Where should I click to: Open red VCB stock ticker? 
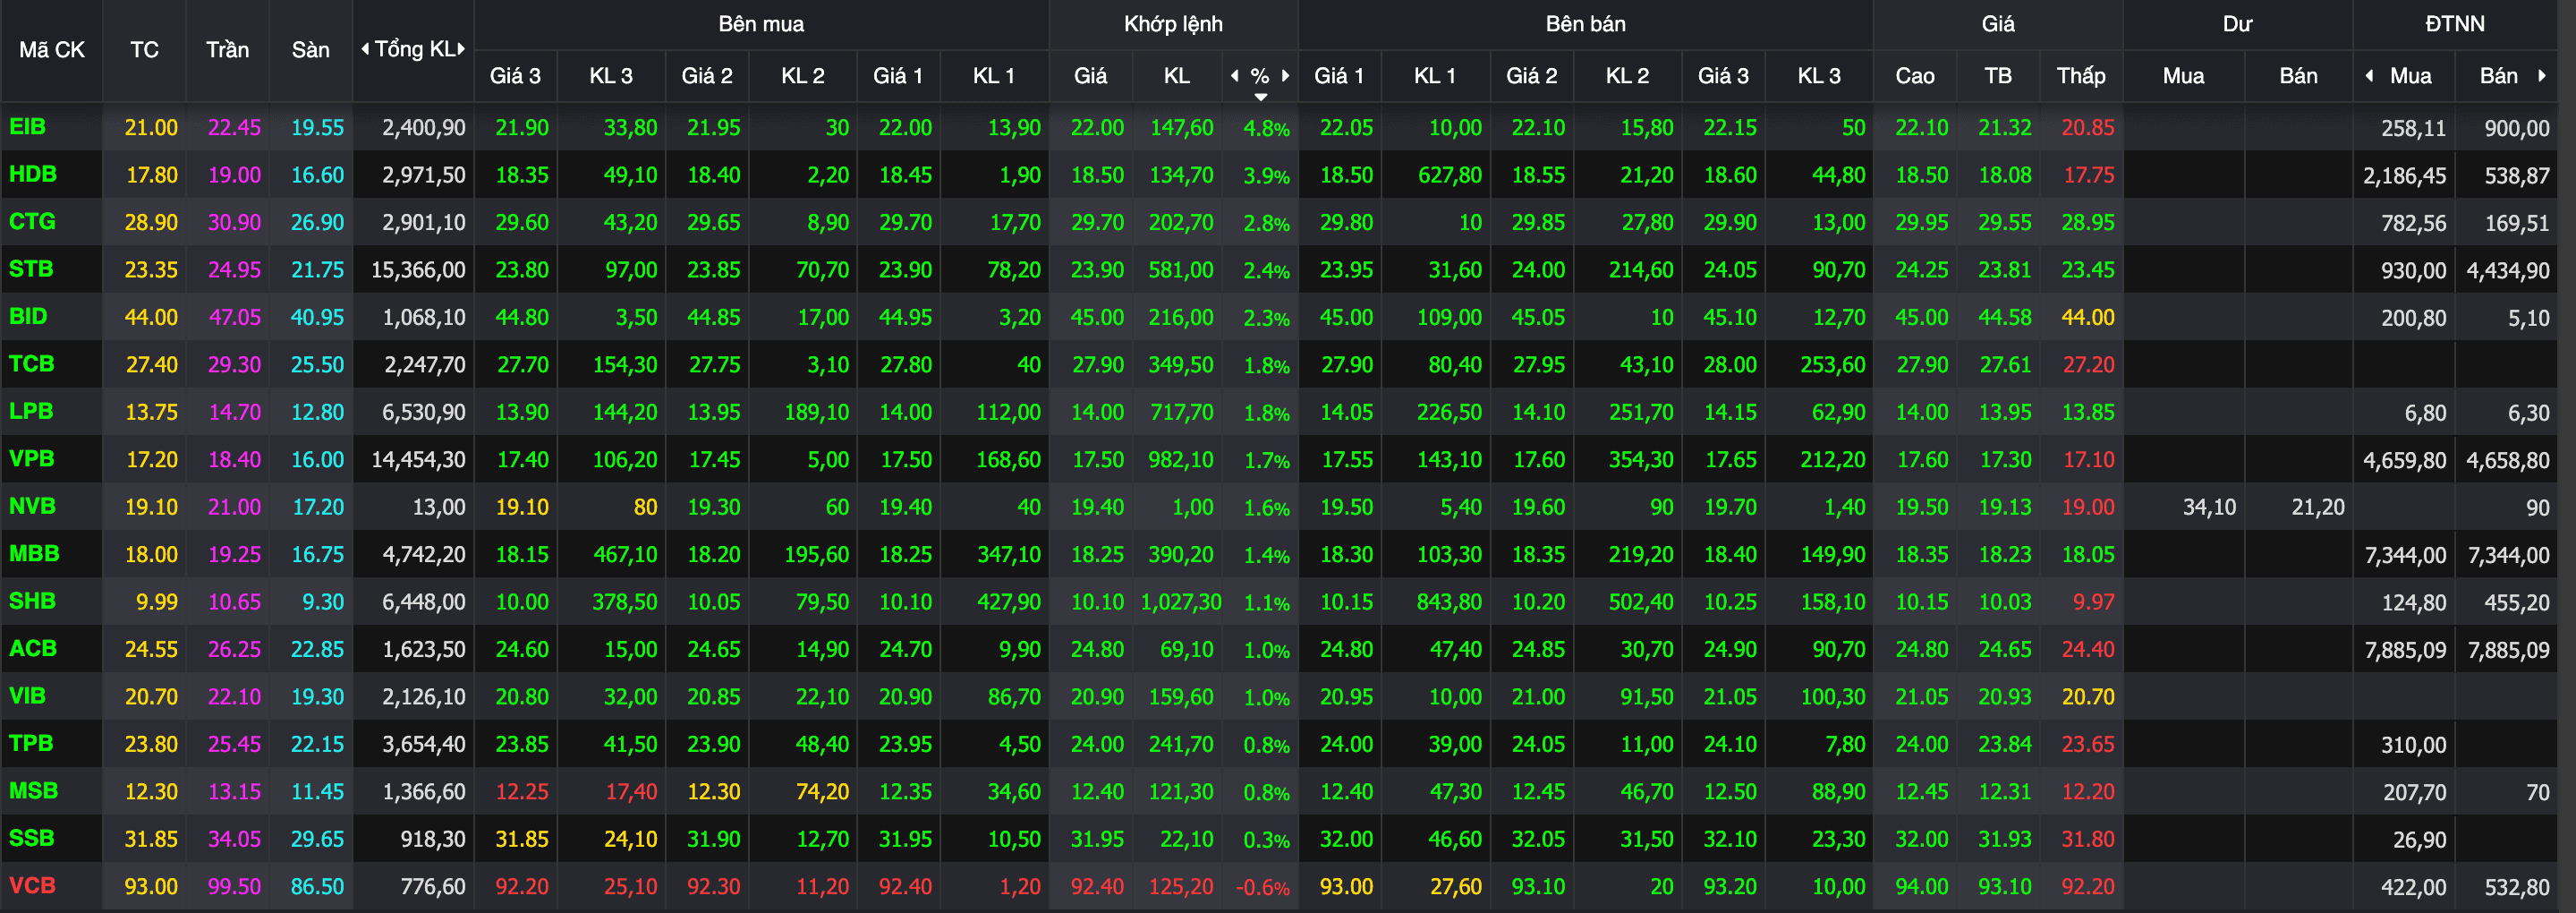pyautogui.click(x=32, y=885)
